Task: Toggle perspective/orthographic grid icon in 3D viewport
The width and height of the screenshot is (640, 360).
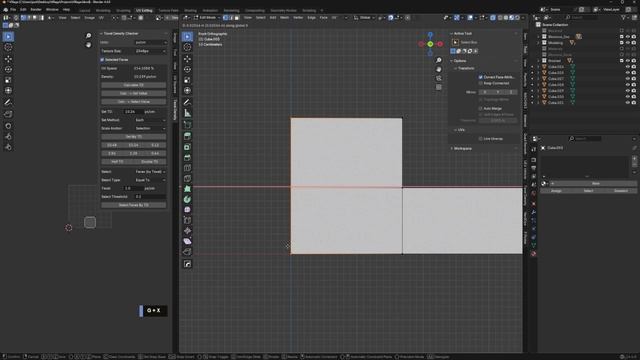Action: point(439,87)
